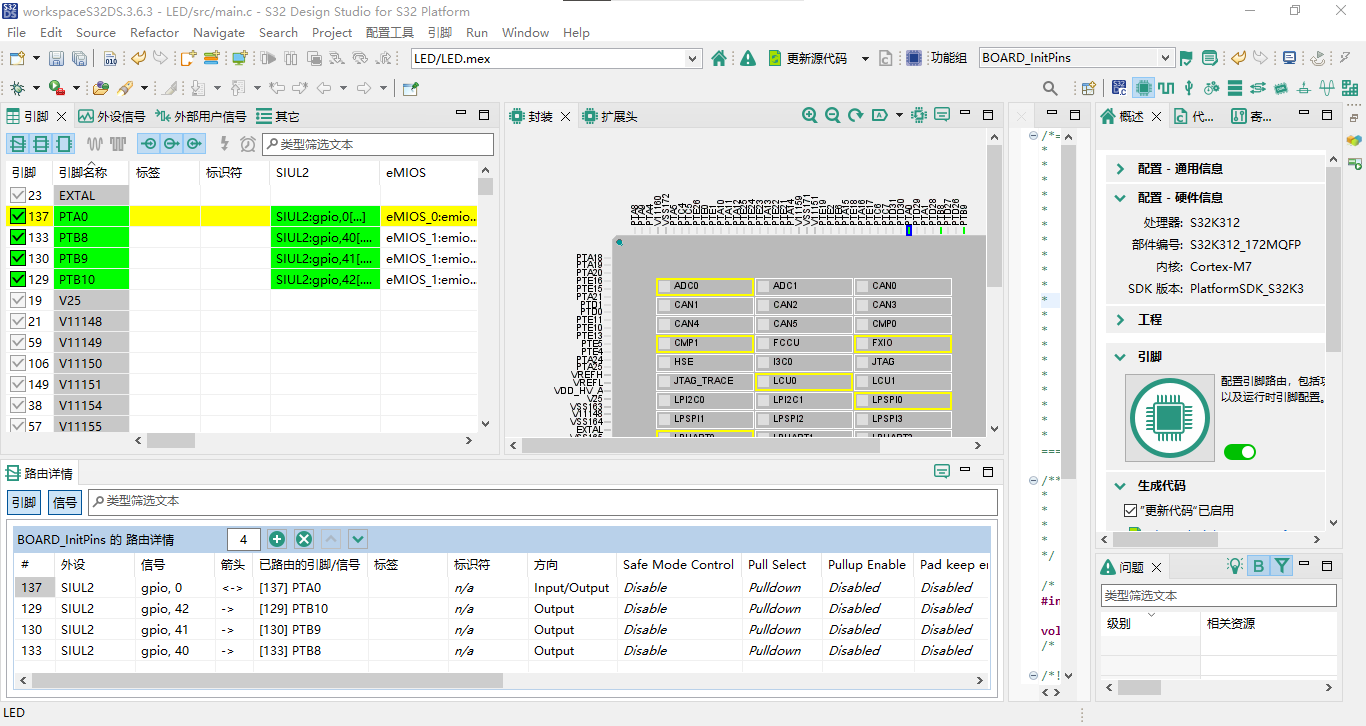1366x726 pixels.
Task: Open the Refactor menu
Action: coord(154,32)
